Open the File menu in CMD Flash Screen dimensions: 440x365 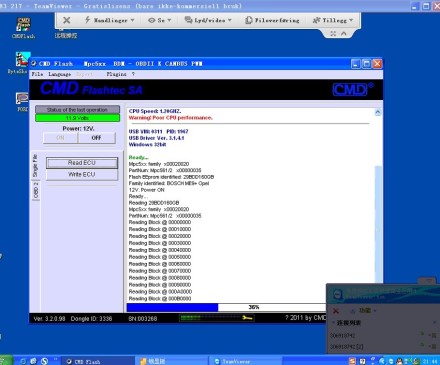37,74
